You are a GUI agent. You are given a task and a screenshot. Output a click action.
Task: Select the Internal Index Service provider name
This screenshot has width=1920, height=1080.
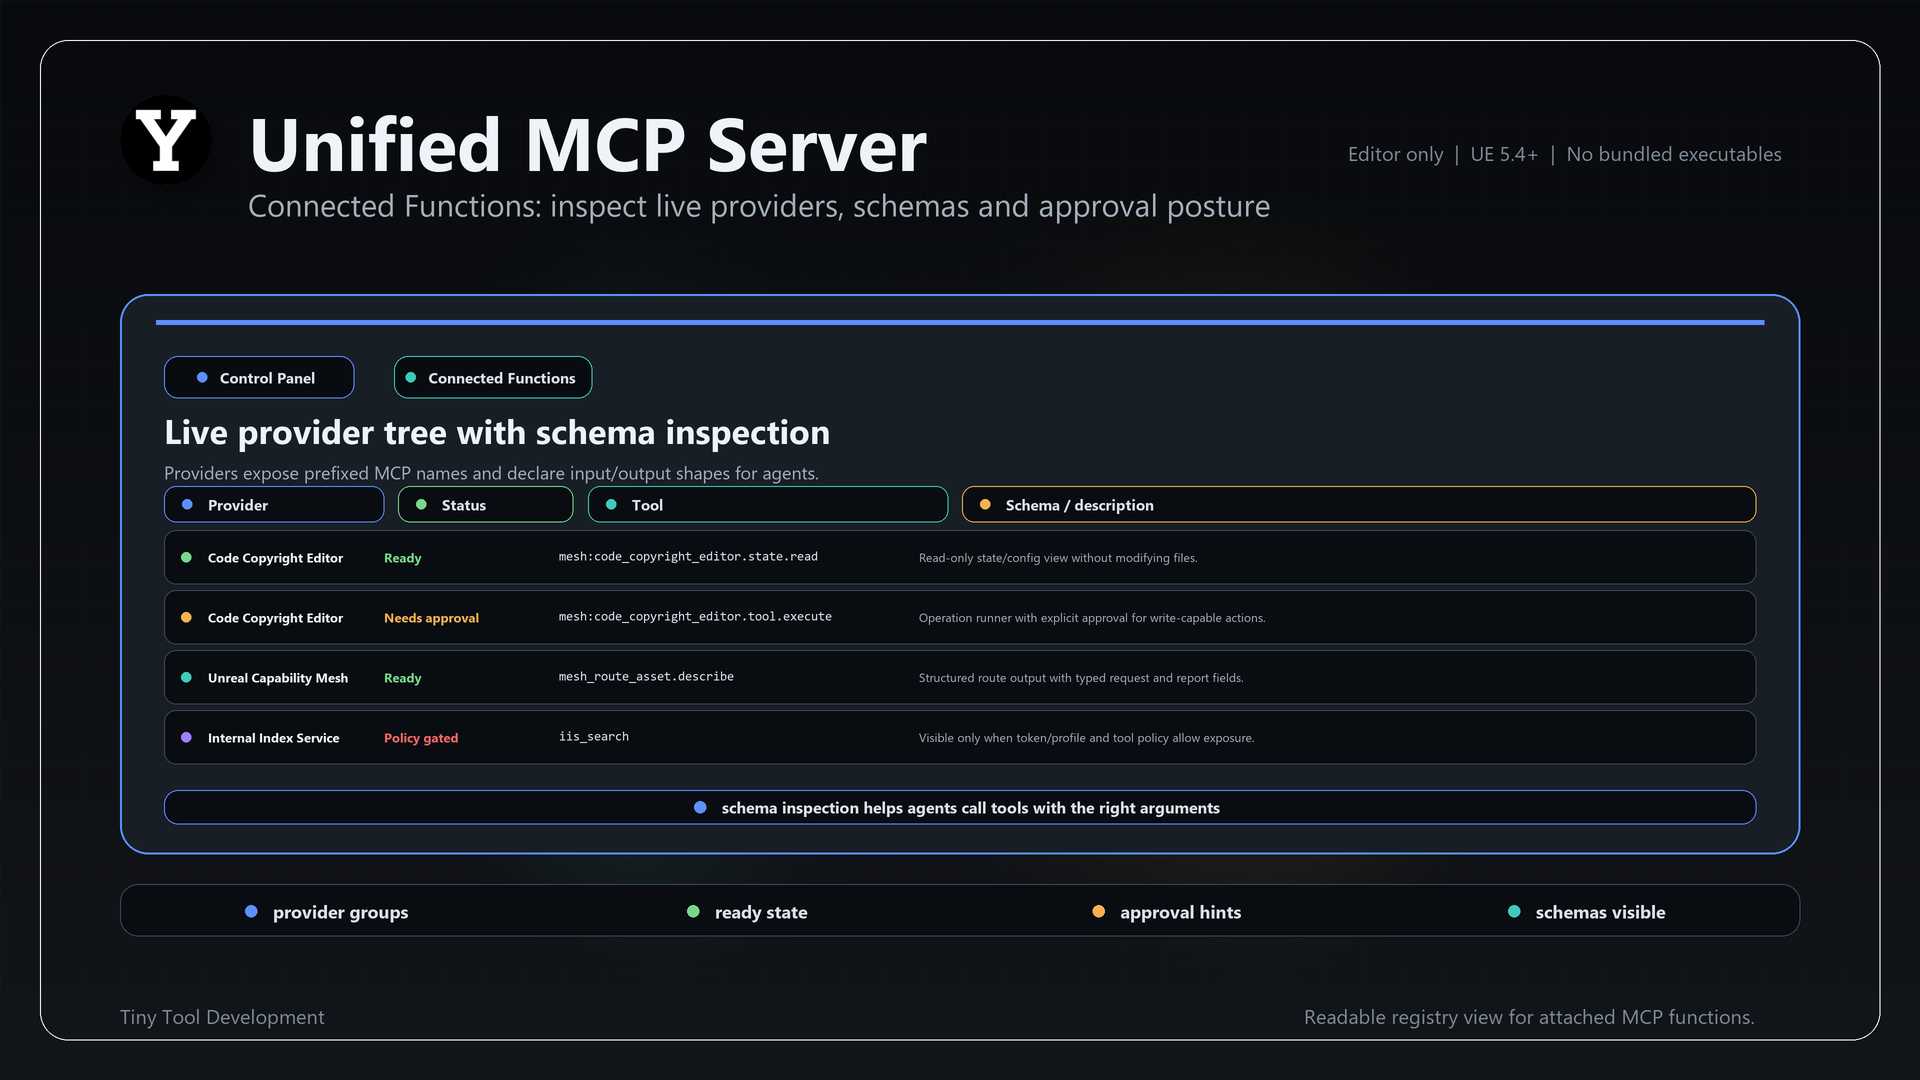point(274,738)
